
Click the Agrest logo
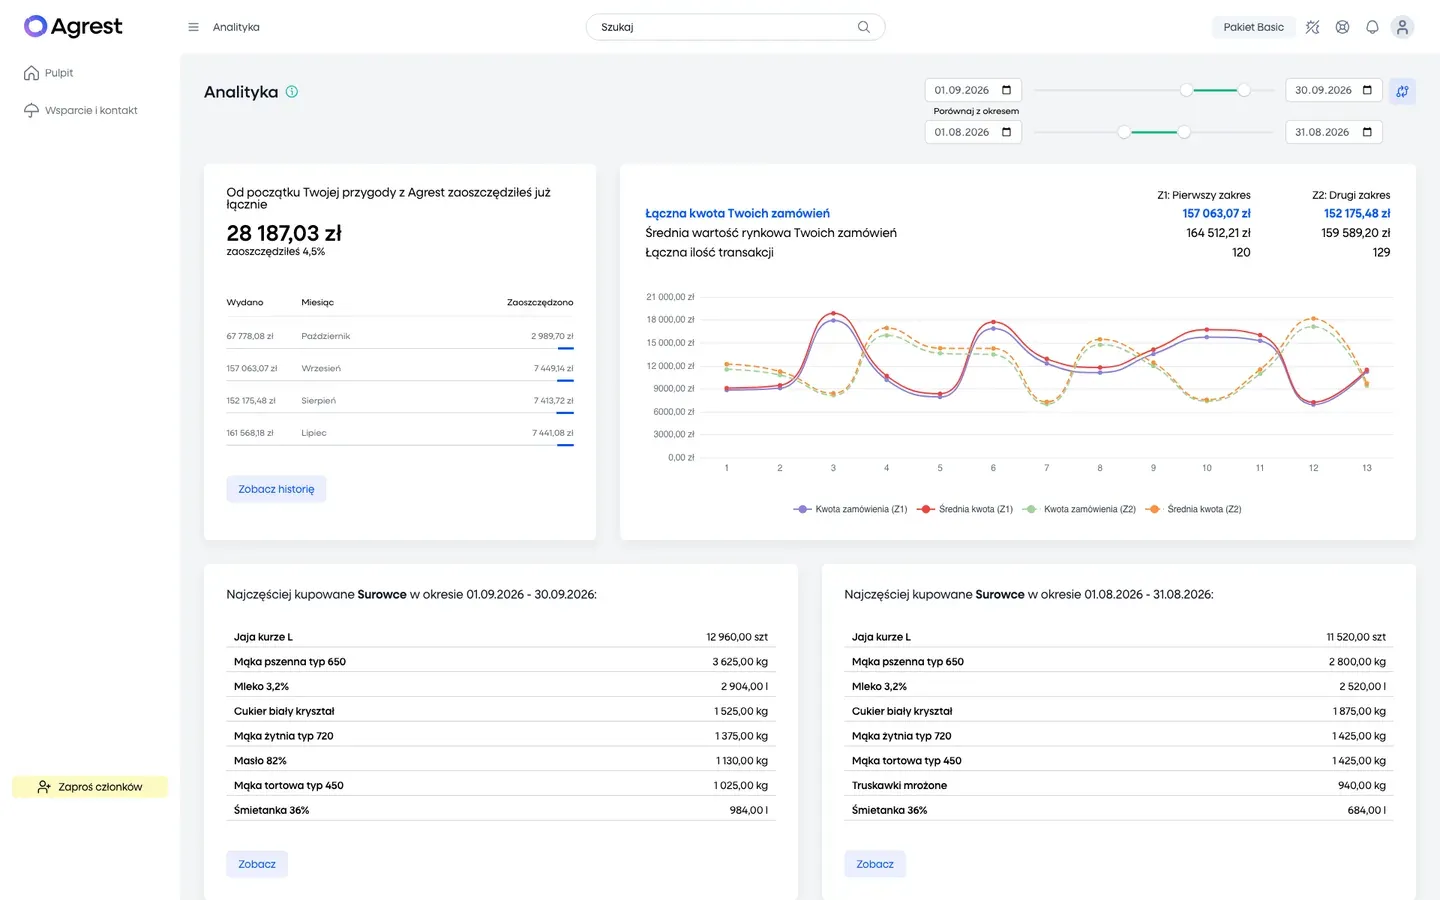pyautogui.click(x=73, y=27)
